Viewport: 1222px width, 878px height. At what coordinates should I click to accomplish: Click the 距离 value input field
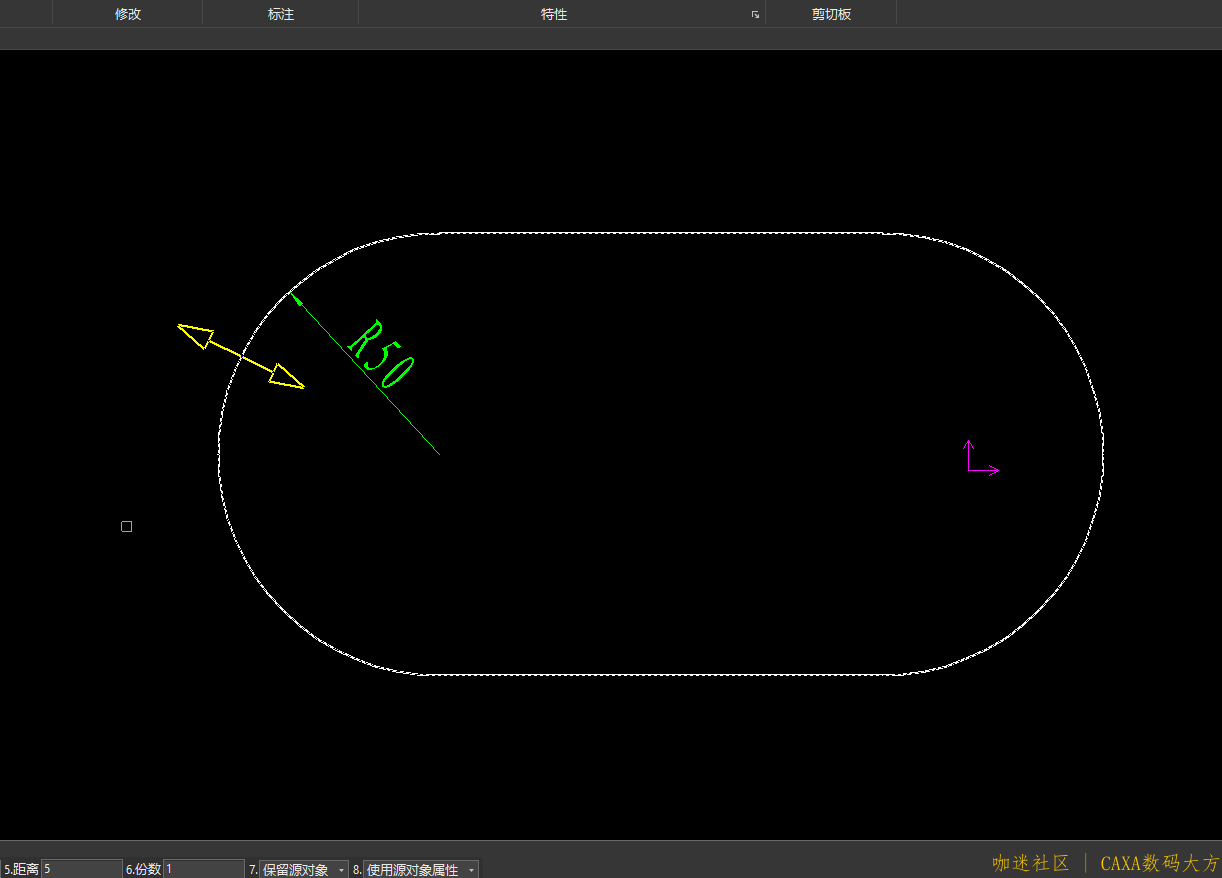point(81,869)
